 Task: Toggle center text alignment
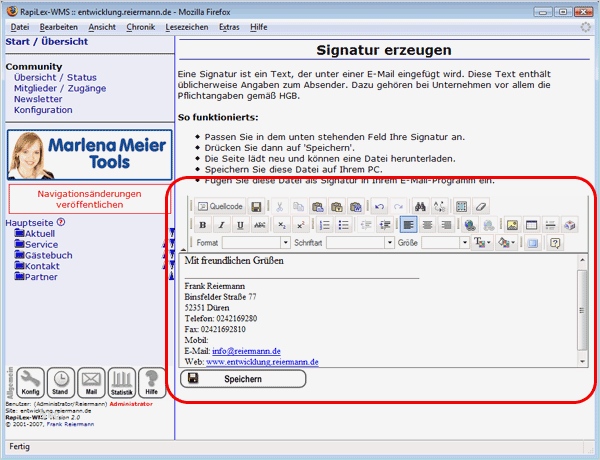tap(427, 225)
